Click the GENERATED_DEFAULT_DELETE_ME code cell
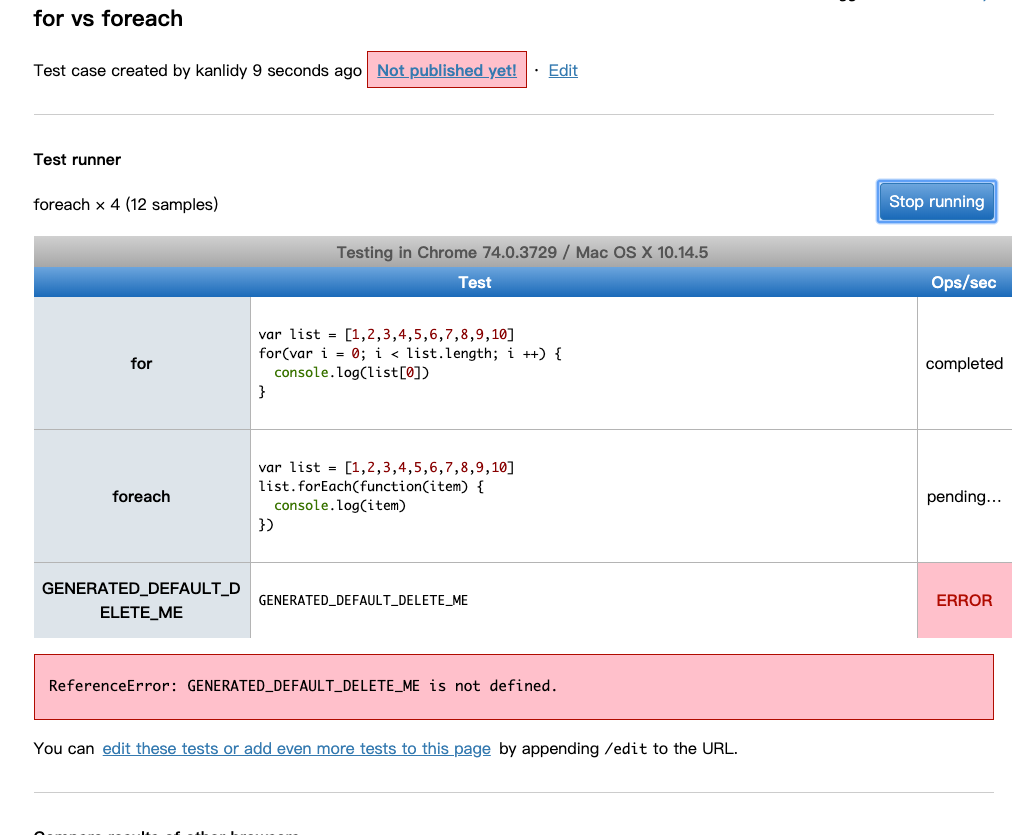This screenshot has width=1018, height=835. 363,600
